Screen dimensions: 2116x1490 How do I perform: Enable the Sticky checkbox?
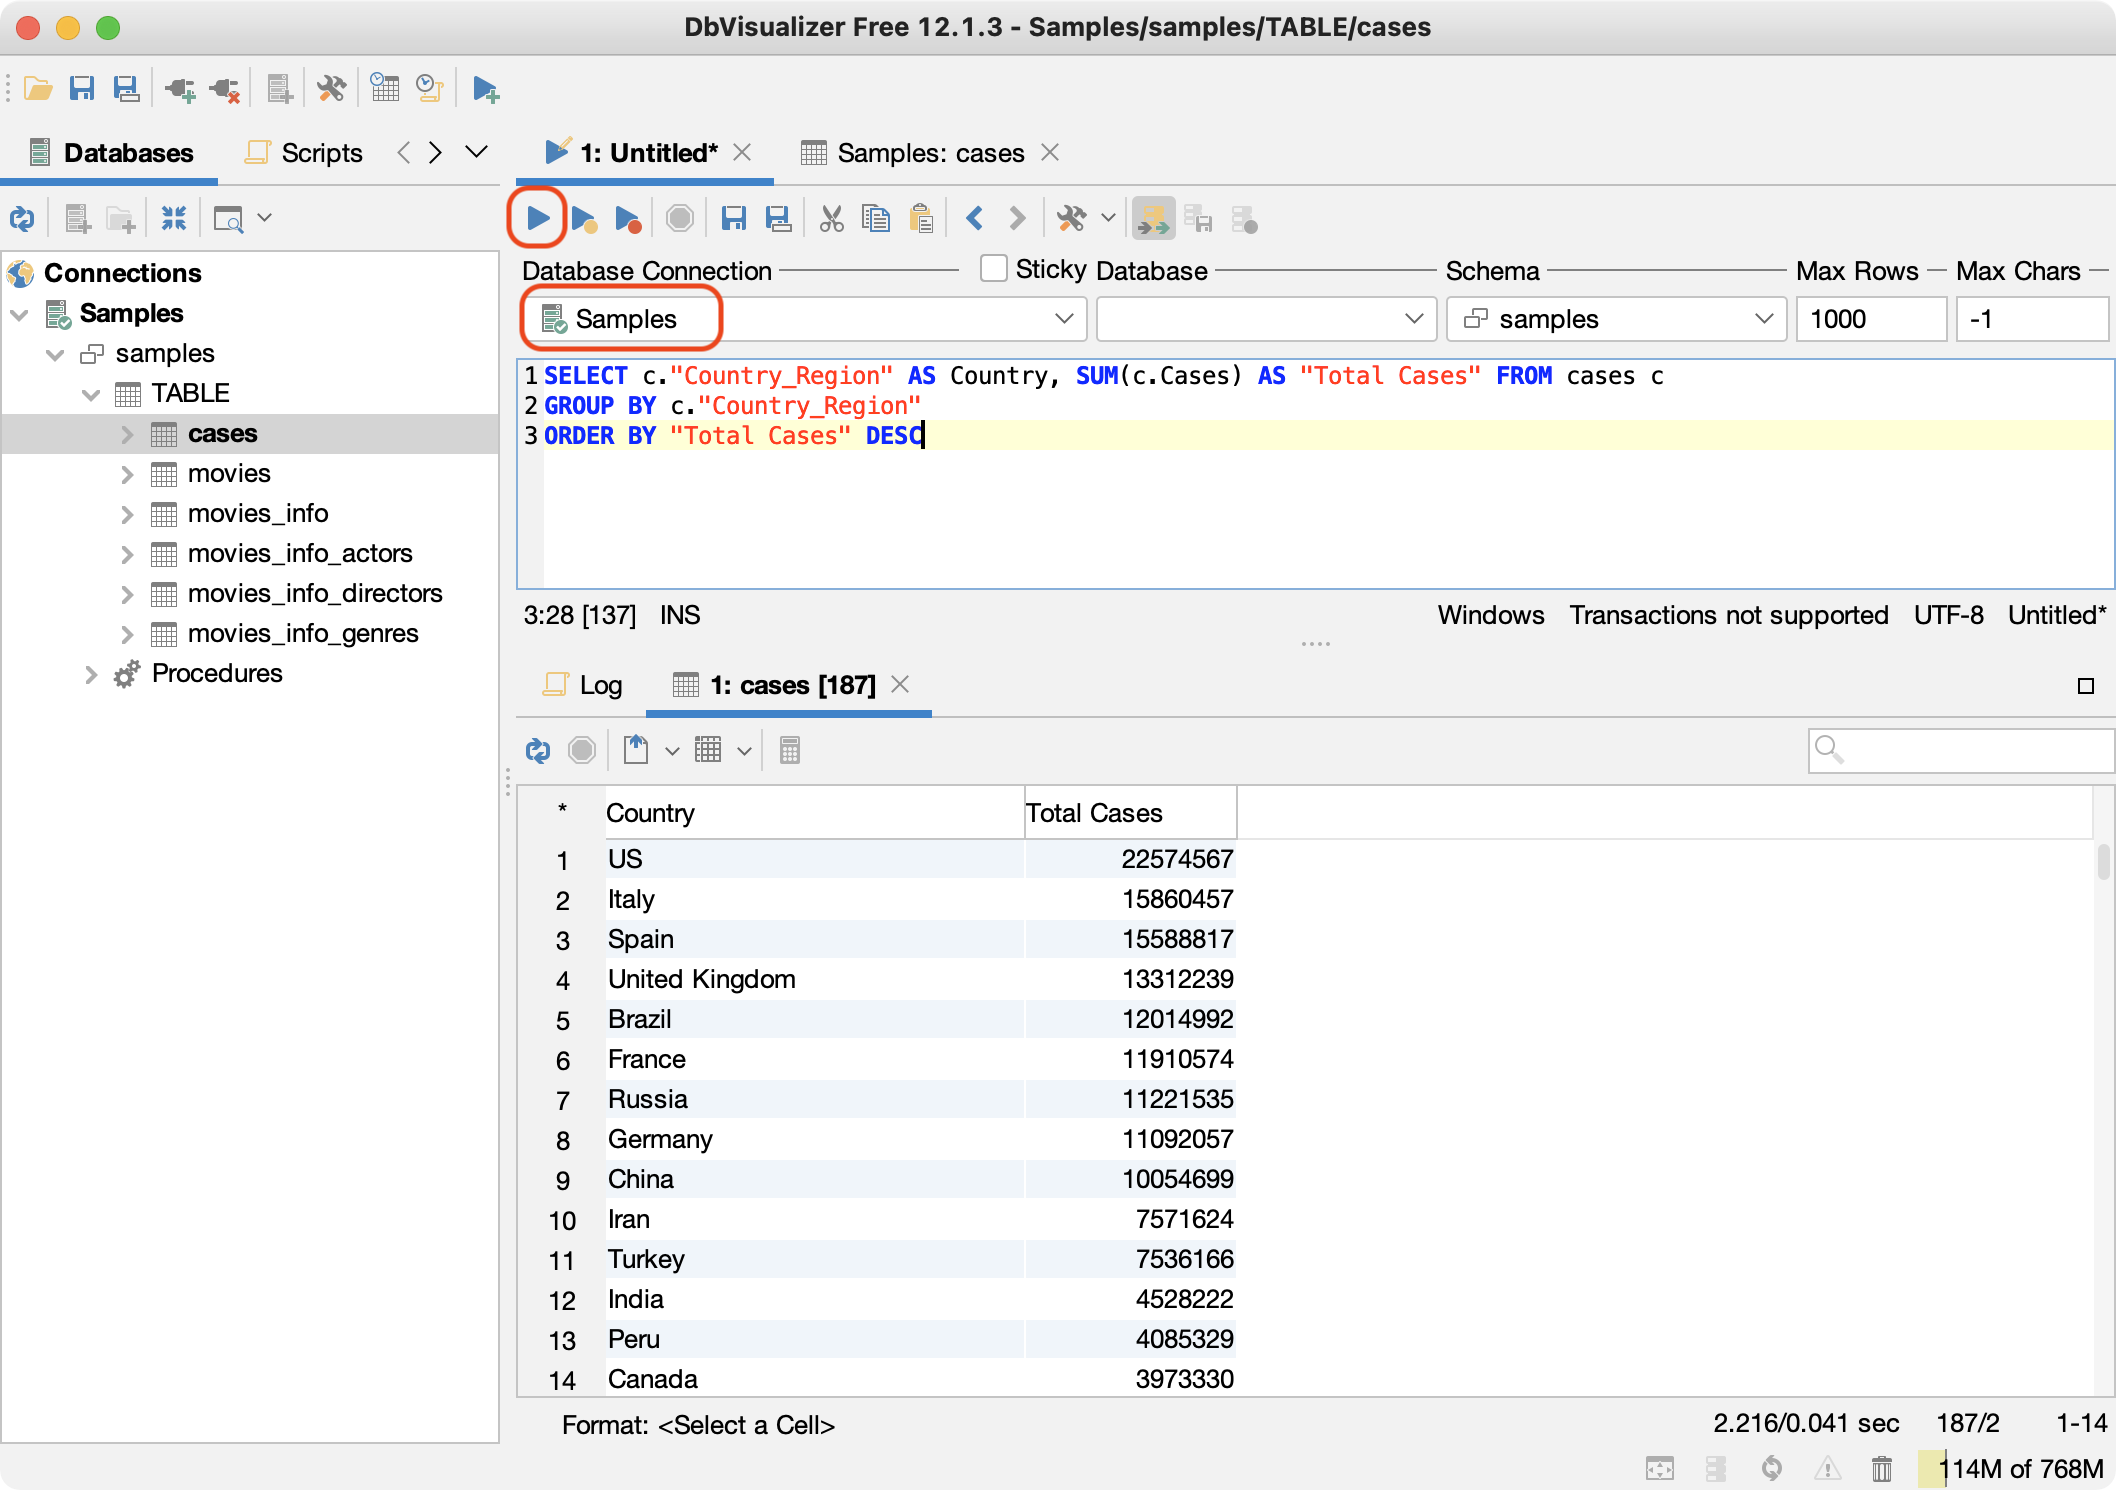point(994,269)
